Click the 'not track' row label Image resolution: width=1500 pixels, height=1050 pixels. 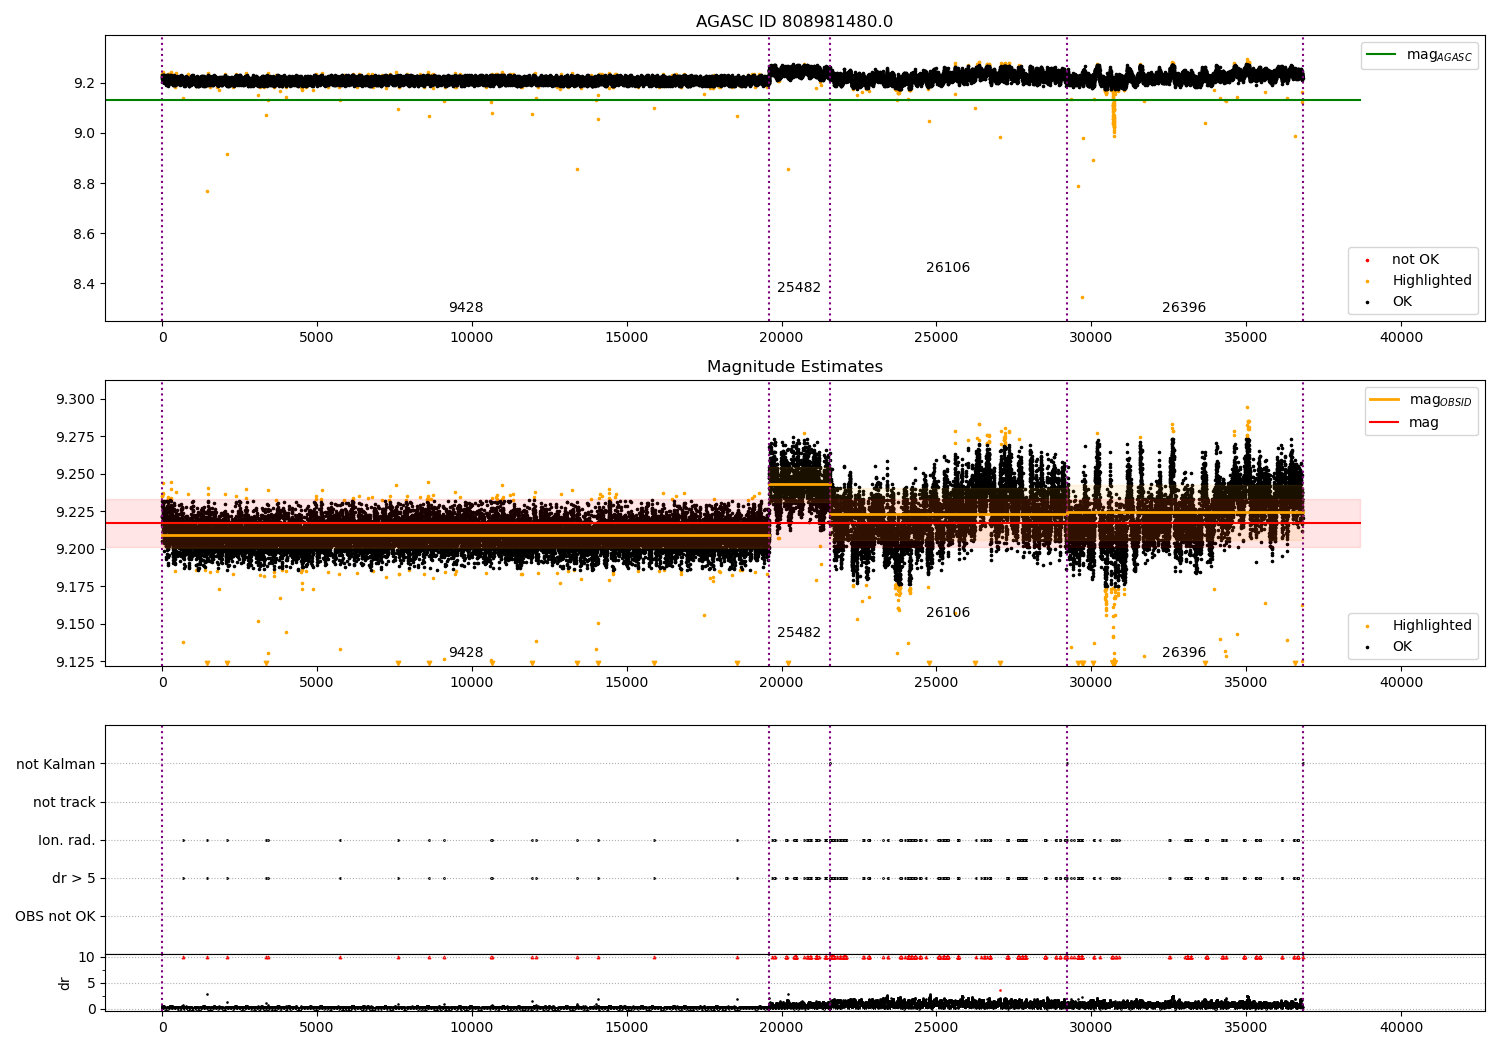pyautogui.click(x=64, y=802)
